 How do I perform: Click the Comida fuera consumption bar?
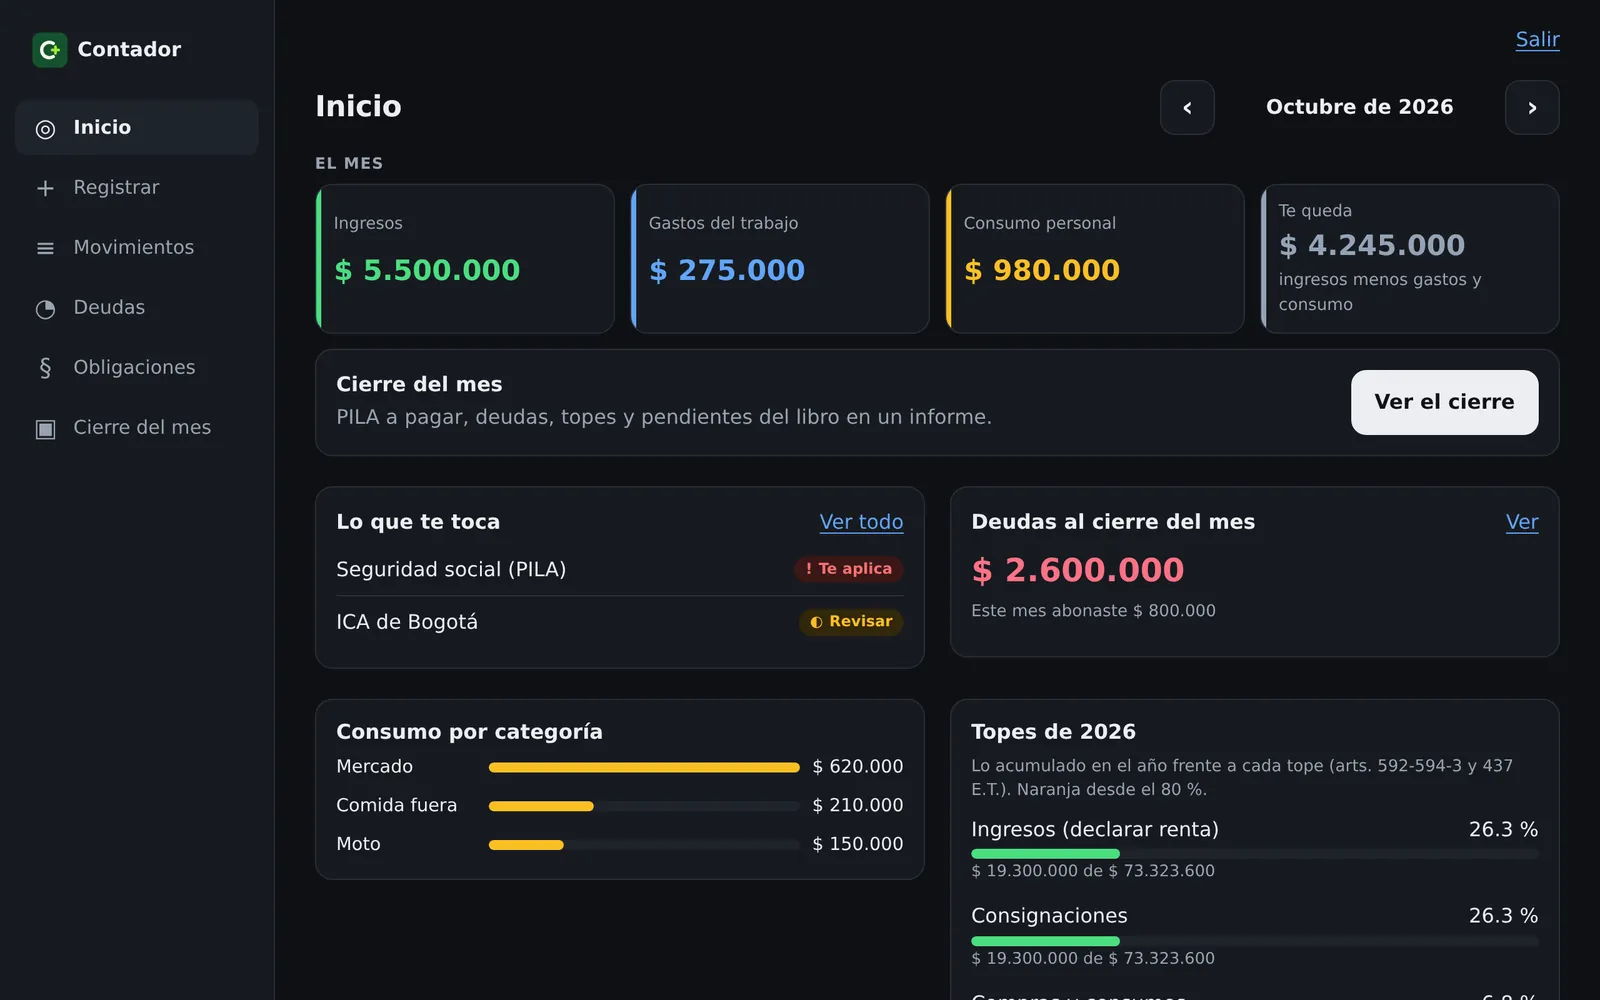click(644, 806)
